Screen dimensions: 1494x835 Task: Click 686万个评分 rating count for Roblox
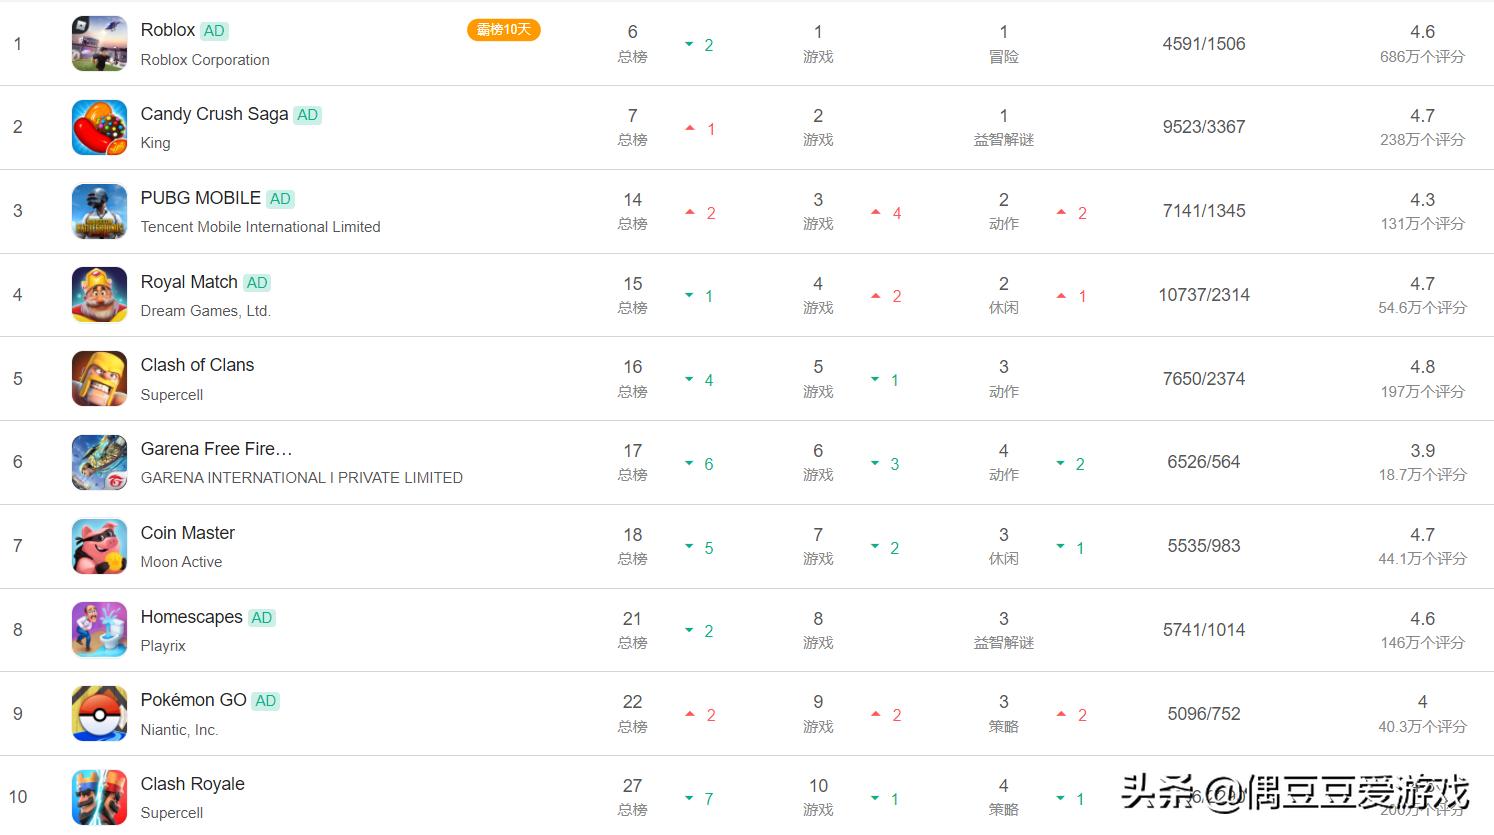1422,57
